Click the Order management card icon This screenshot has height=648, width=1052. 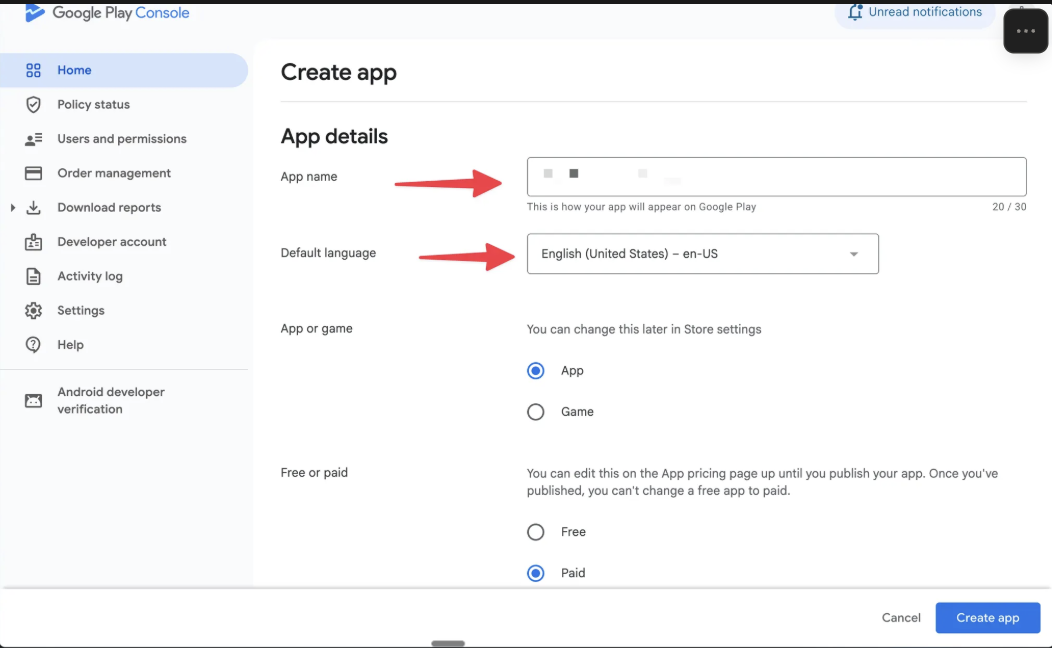click(x=33, y=173)
